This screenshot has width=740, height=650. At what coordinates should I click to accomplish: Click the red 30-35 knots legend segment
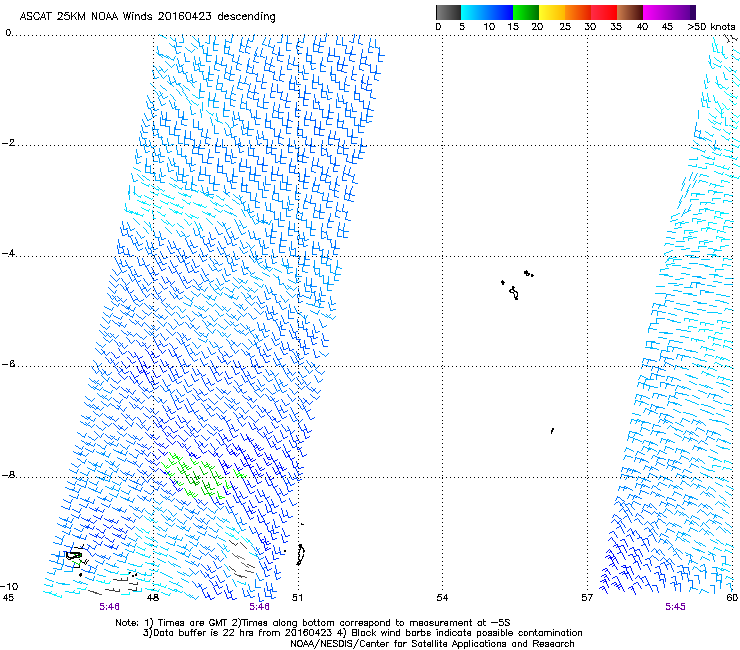pyautogui.click(x=604, y=13)
